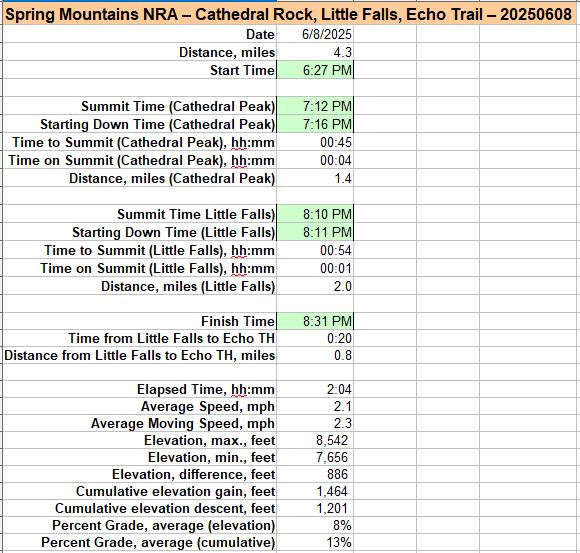Select the max elevation value 8,542

point(315,440)
